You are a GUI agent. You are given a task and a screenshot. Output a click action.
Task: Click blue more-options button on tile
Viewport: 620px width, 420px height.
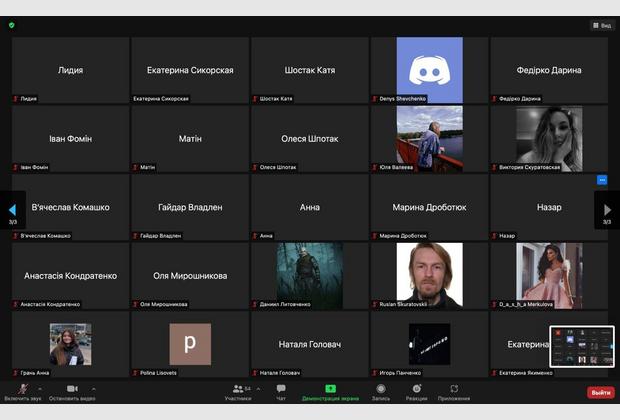point(602,180)
